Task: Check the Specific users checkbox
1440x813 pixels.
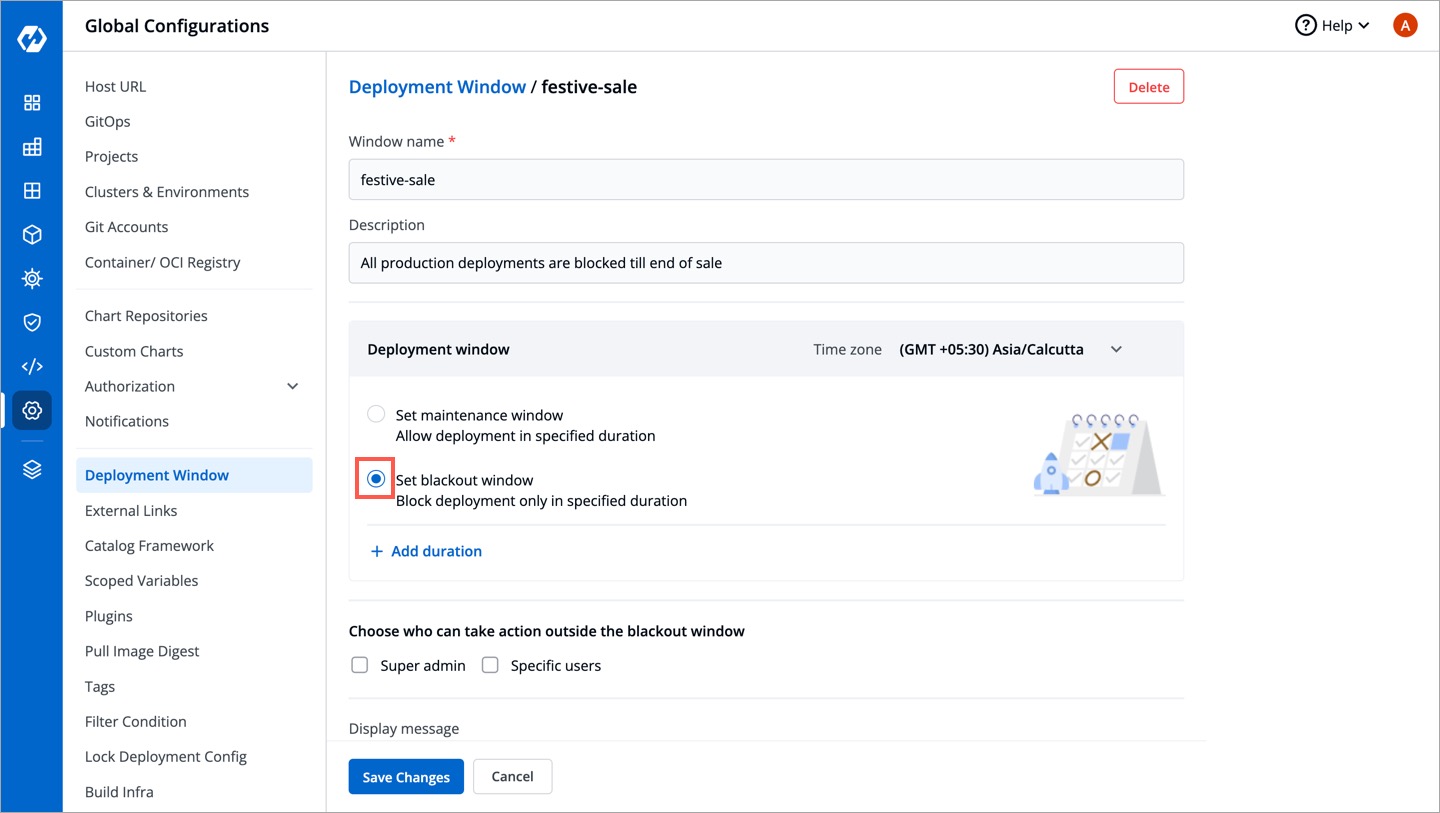Action: coord(490,664)
